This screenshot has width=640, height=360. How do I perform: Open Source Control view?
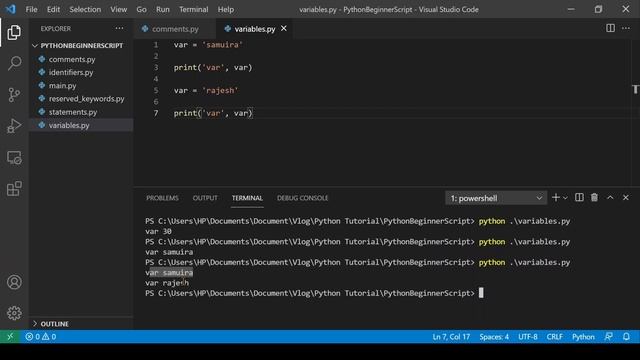coord(14,95)
